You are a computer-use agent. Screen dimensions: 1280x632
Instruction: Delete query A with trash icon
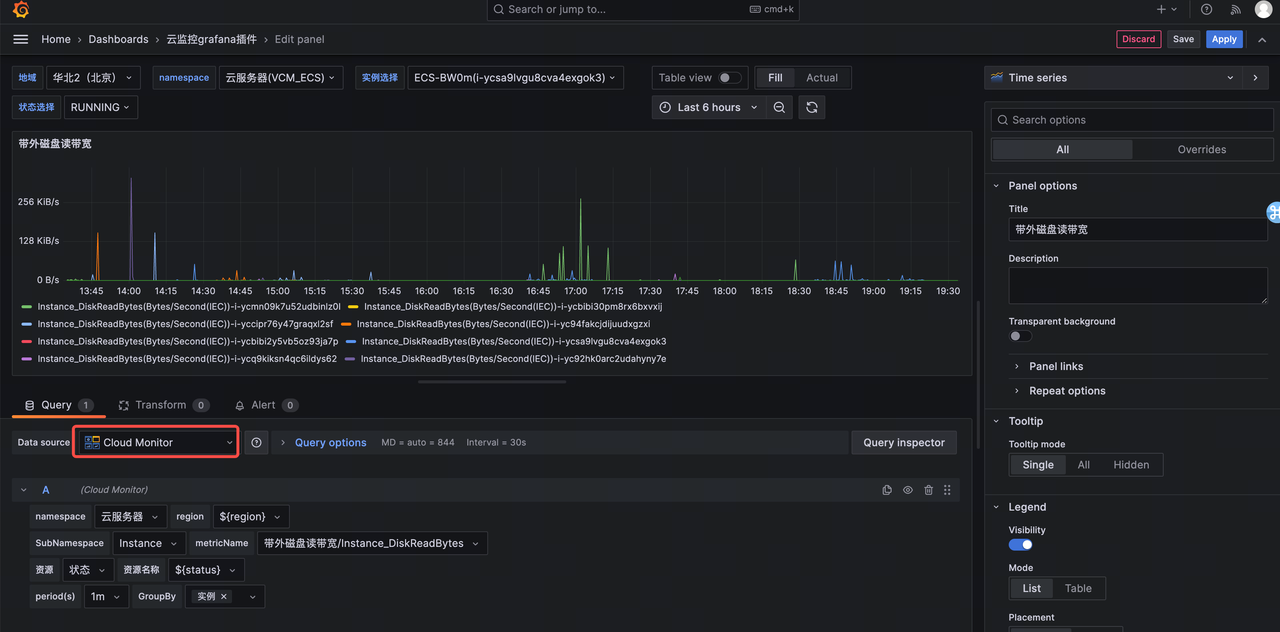[x=928, y=490]
